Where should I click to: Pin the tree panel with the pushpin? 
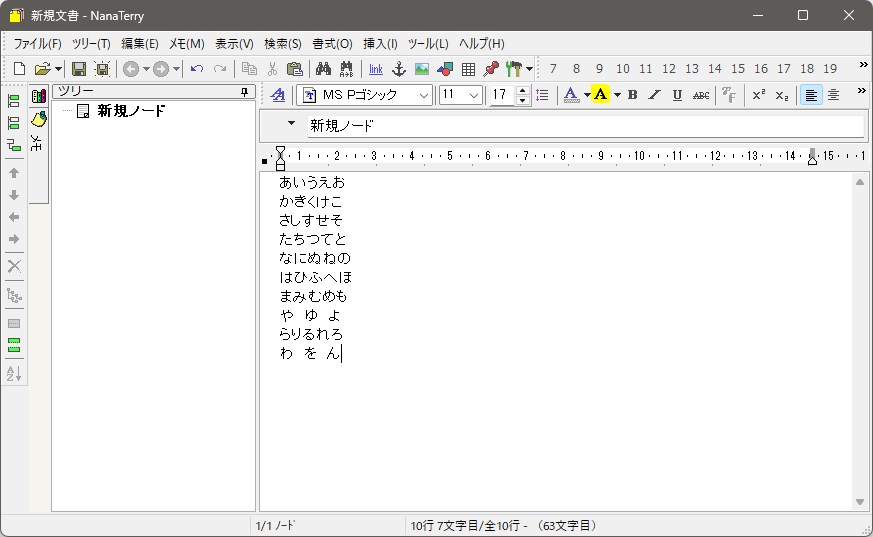244,92
